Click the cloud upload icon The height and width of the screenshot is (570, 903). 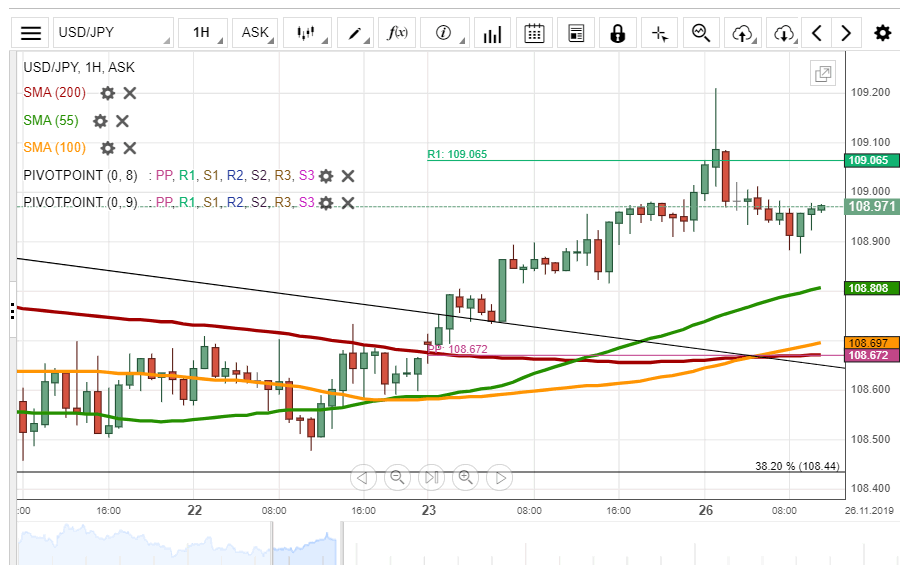coord(743,33)
